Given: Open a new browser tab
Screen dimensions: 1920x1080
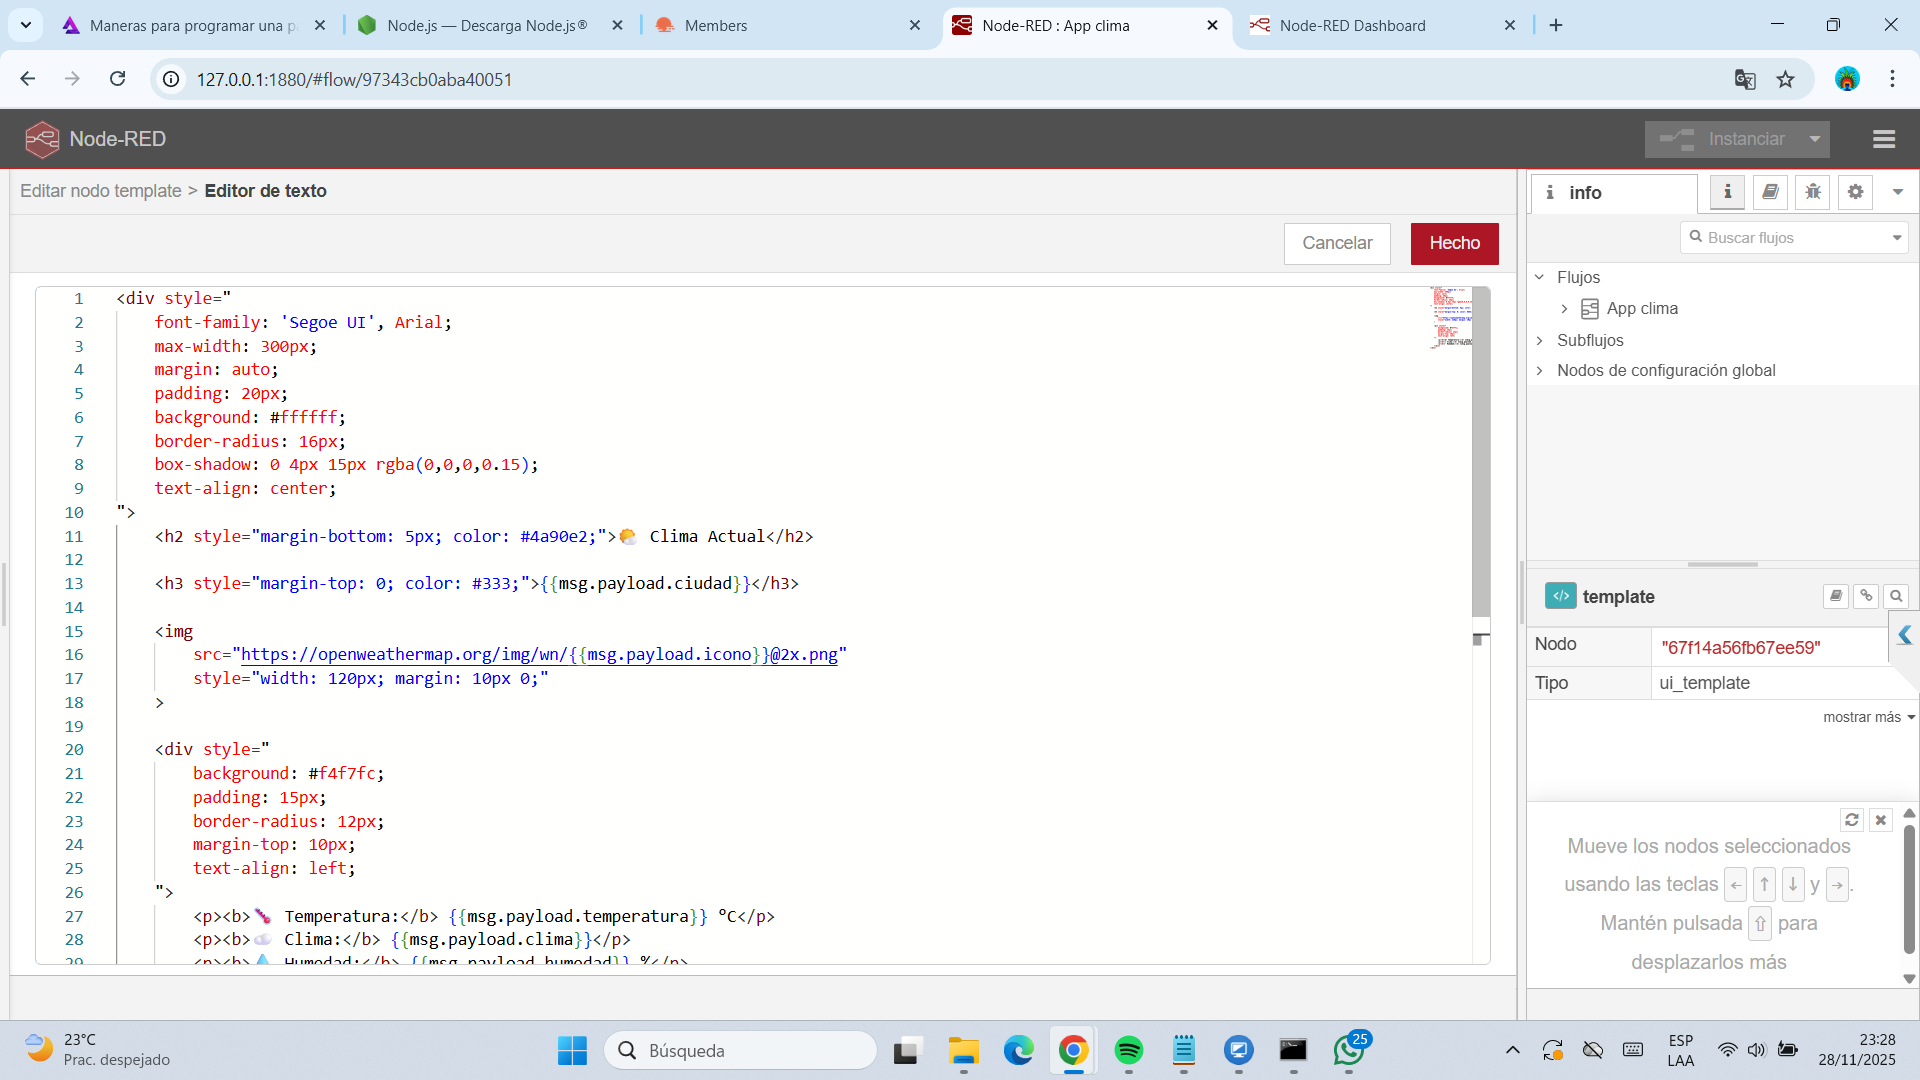Looking at the screenshot, I should click(1556, 26).
